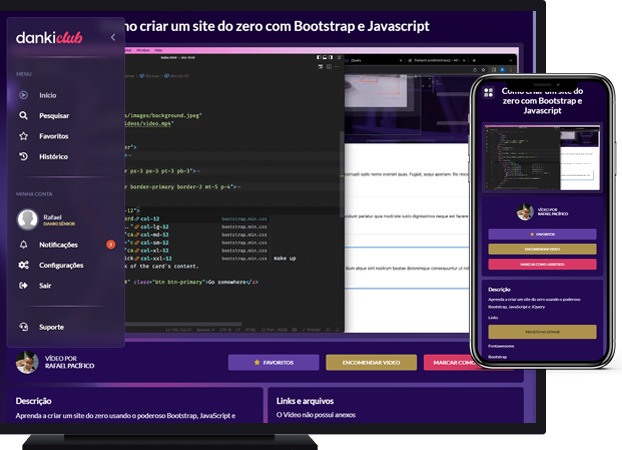Open the Notificações menu entry
The width and height of the screenshot is (622, 450).
(x=58, y=245)
